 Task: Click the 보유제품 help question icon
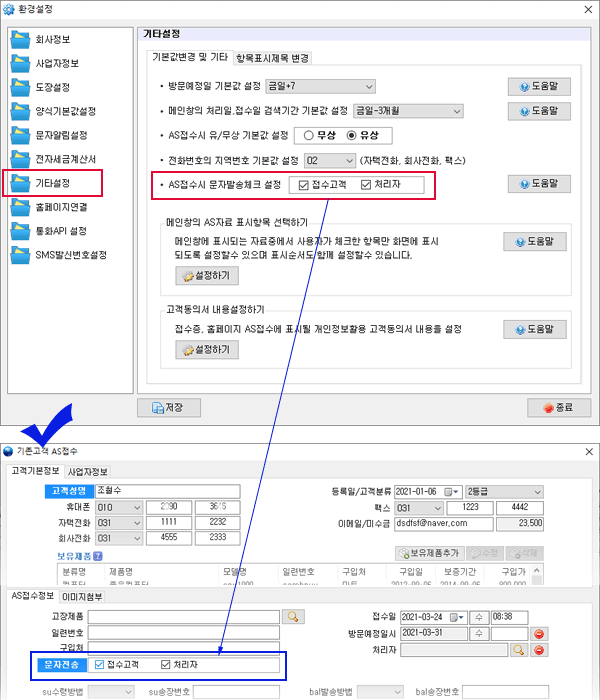click(99, 556)
